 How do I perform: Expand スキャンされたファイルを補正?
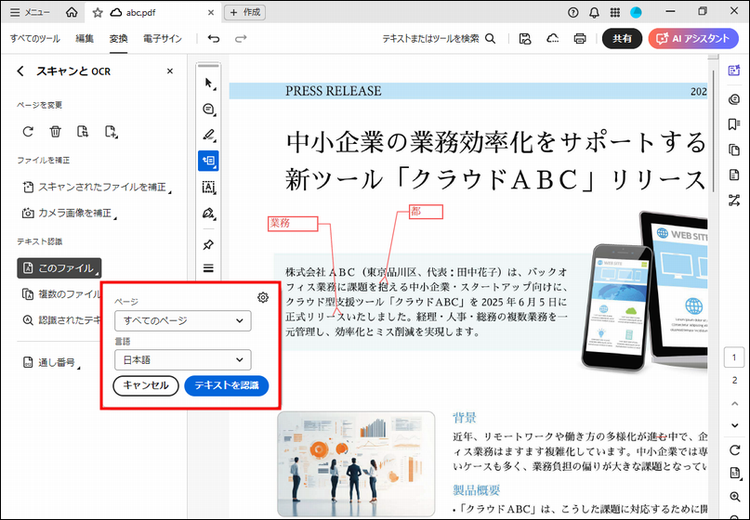click(97, 187)
